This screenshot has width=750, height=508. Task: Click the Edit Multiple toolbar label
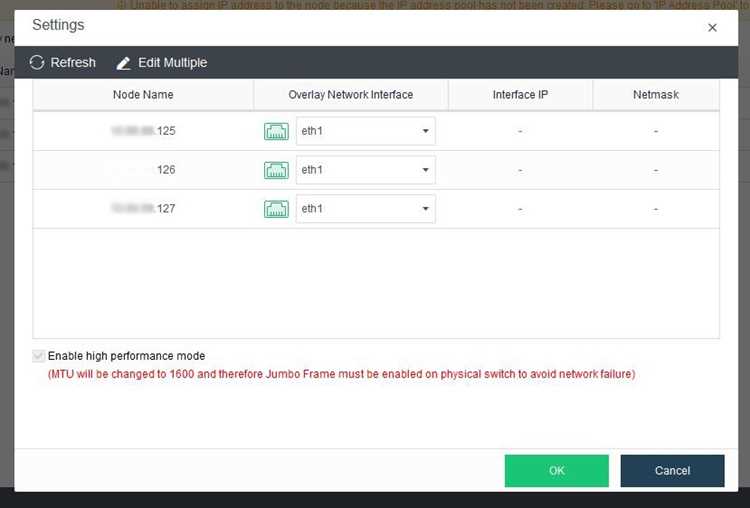pos(173,63)
